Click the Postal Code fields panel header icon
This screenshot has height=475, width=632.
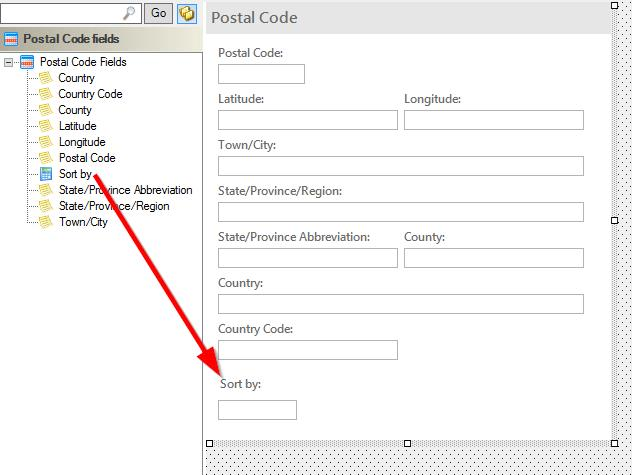point(11,40)
